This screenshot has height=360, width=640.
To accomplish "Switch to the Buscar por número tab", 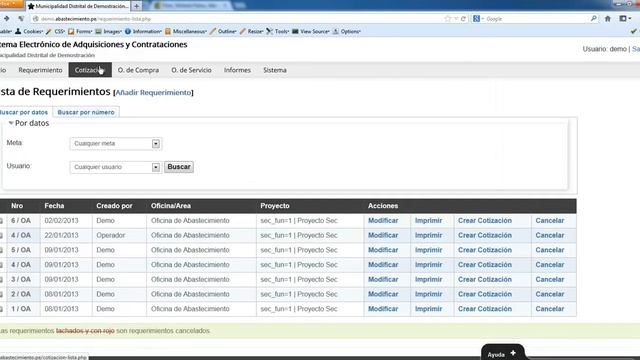I will tap(86, 112).
